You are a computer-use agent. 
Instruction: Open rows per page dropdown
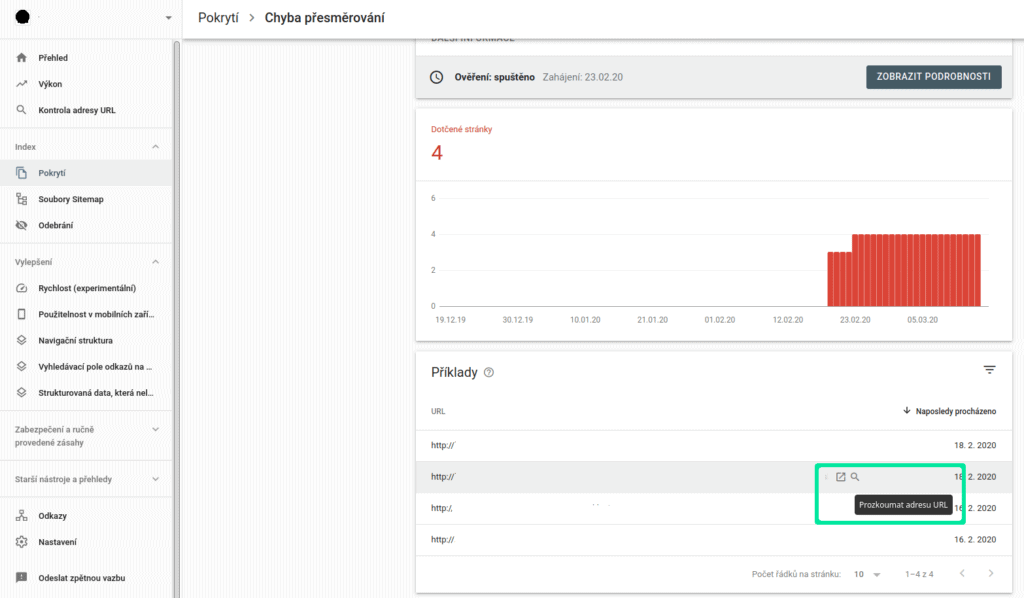868,574
